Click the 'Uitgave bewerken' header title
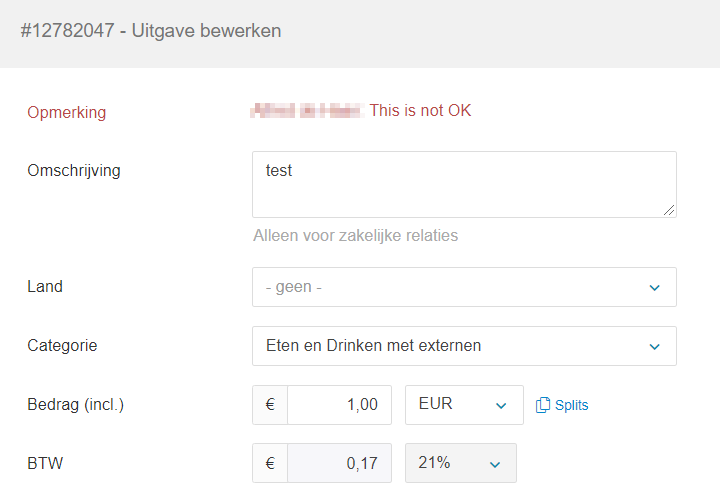Screen dimensions: 720x499 click(150, 31)
